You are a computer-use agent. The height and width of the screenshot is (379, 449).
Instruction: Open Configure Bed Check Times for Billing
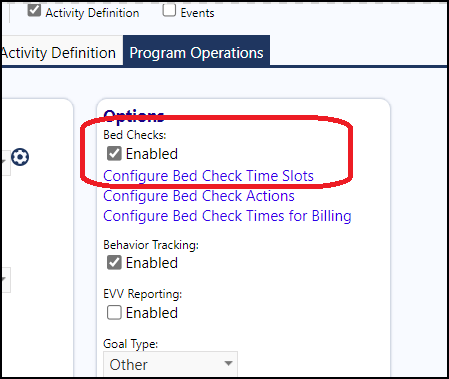227,216
